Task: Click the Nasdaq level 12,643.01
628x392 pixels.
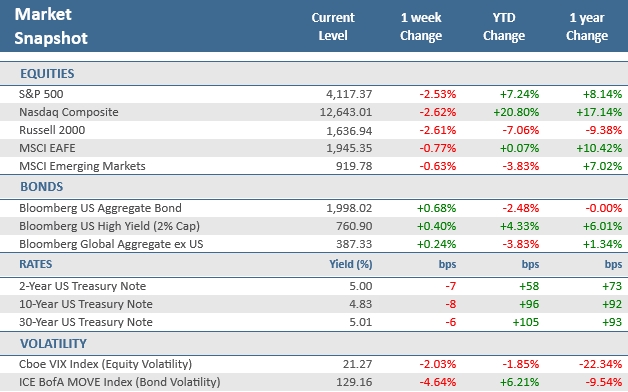Action: click(346, 113)
